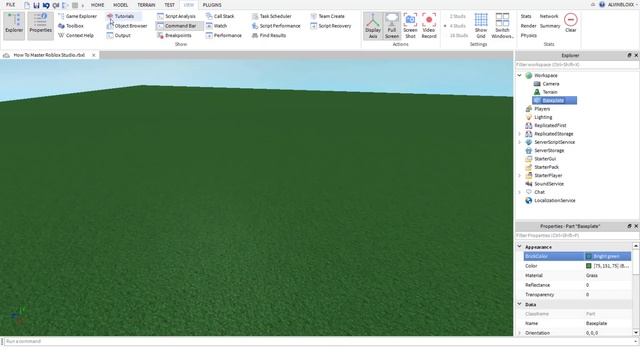This screenshot has width=640, height=360.
Task: Select 16 Studs grid setting
Action: coord(458,36)
